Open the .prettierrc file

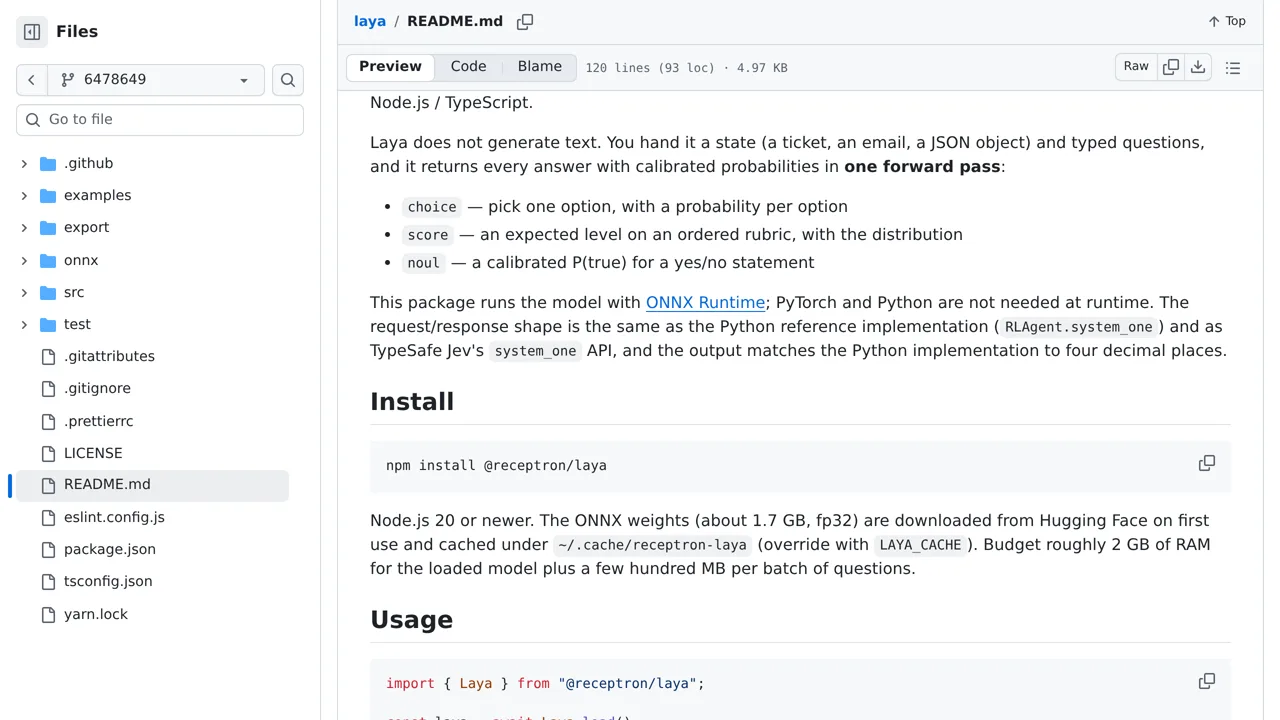[98, 422]
